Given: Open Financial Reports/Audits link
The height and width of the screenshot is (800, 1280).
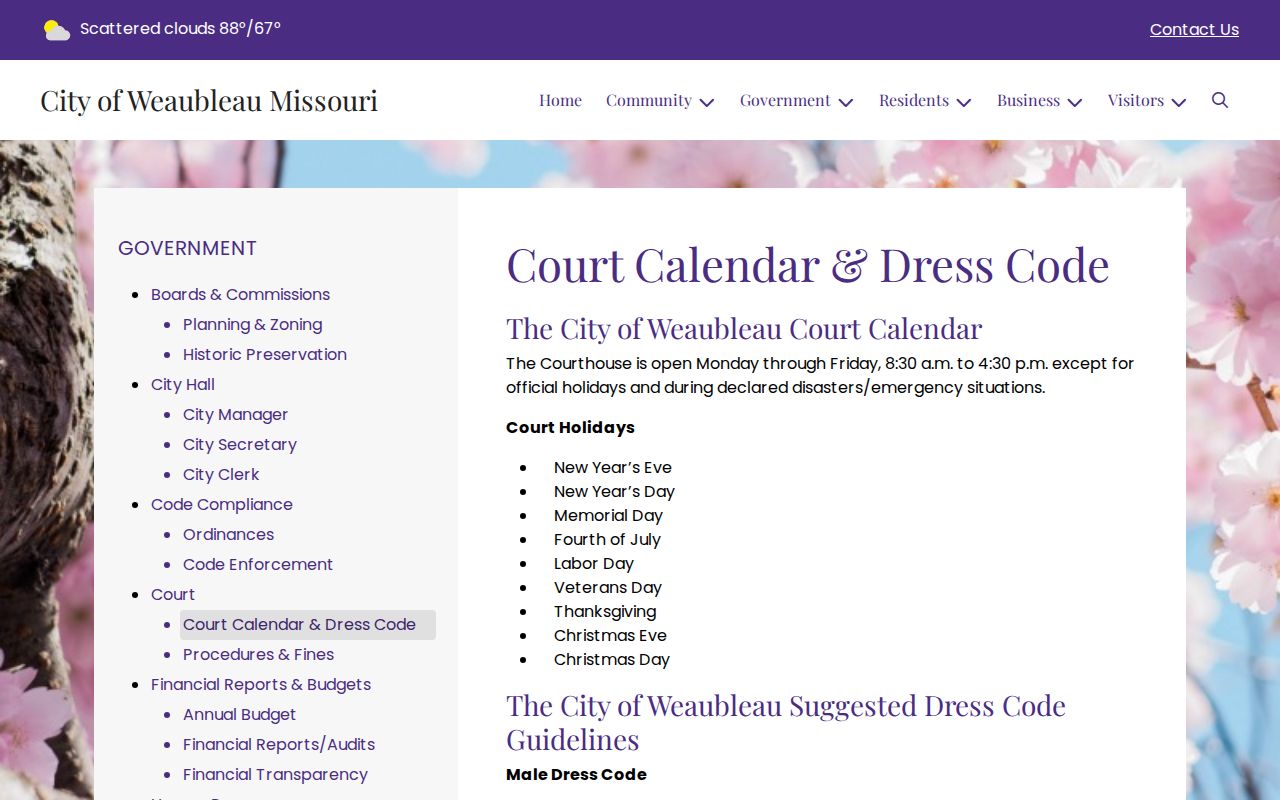Looking at the screenshot, I should (x=279, y=744).
